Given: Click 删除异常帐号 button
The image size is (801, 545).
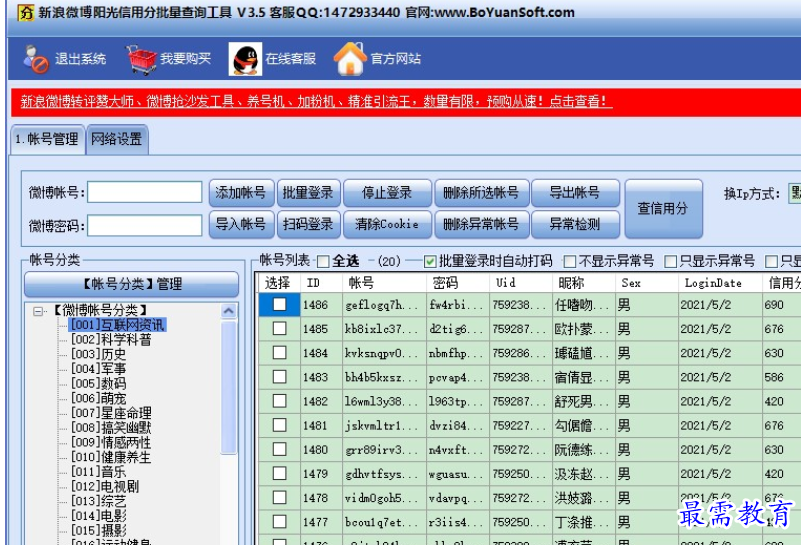Looking at the screenshot, I should [481, 224].
